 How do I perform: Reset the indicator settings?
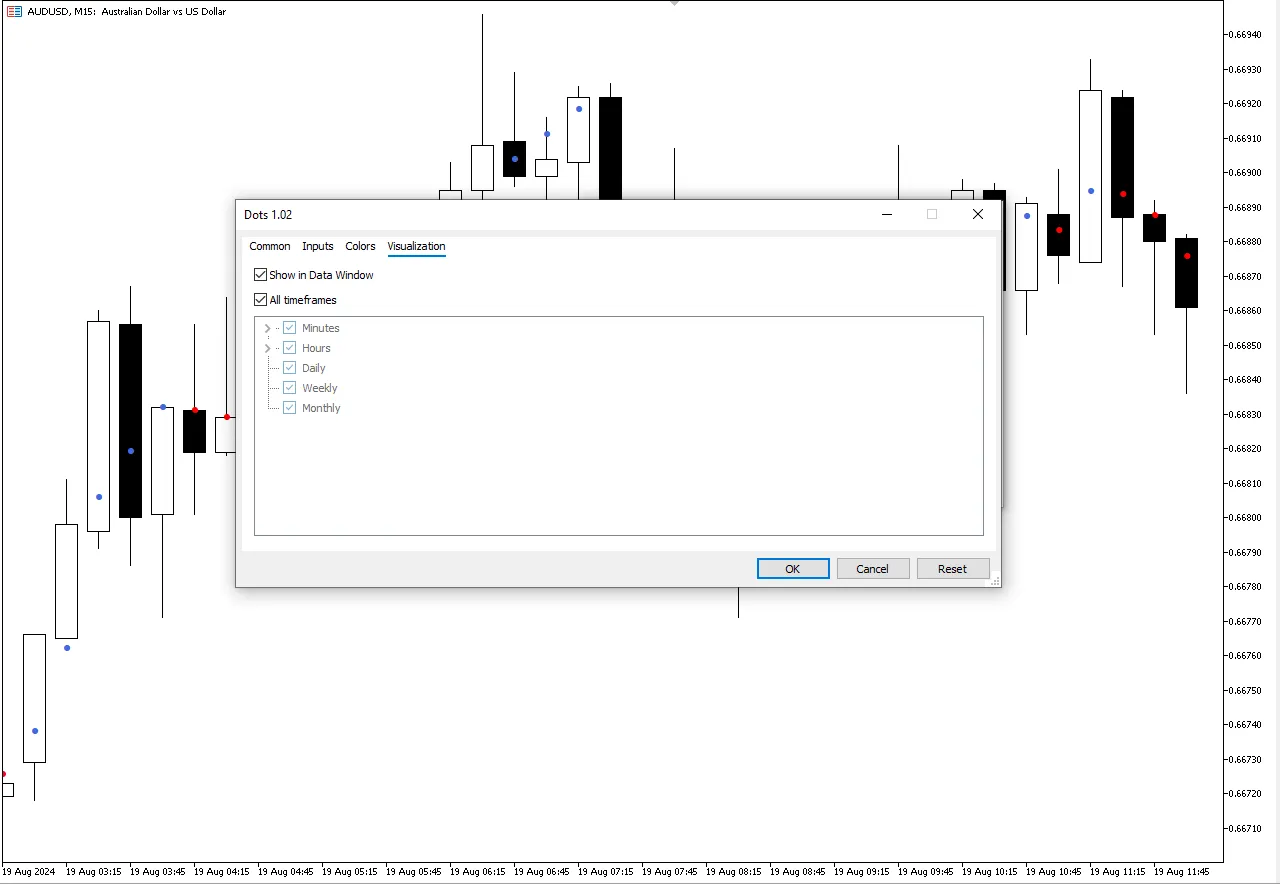point(953,569)
